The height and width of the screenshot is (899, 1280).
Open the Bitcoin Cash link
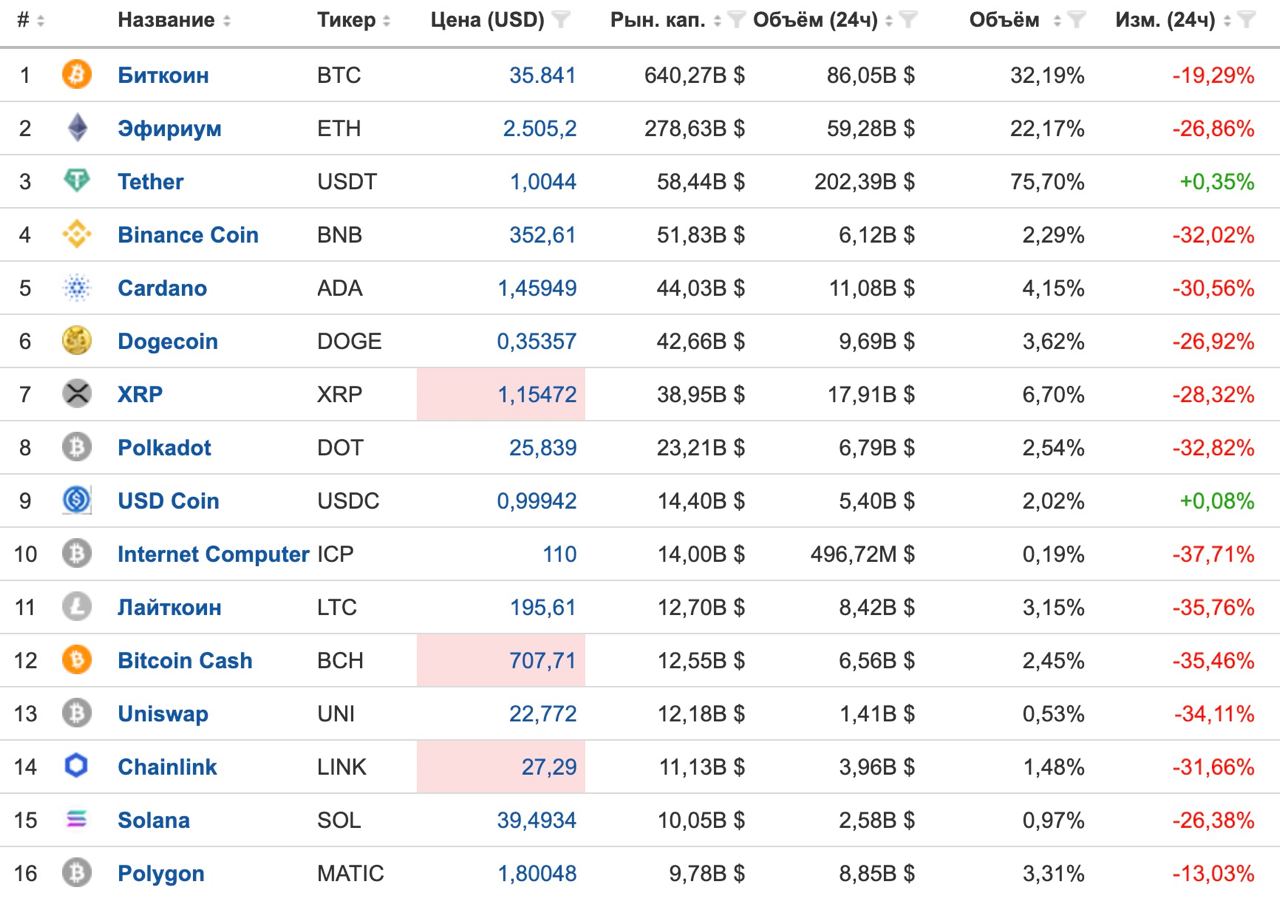[x=185, y=660]
